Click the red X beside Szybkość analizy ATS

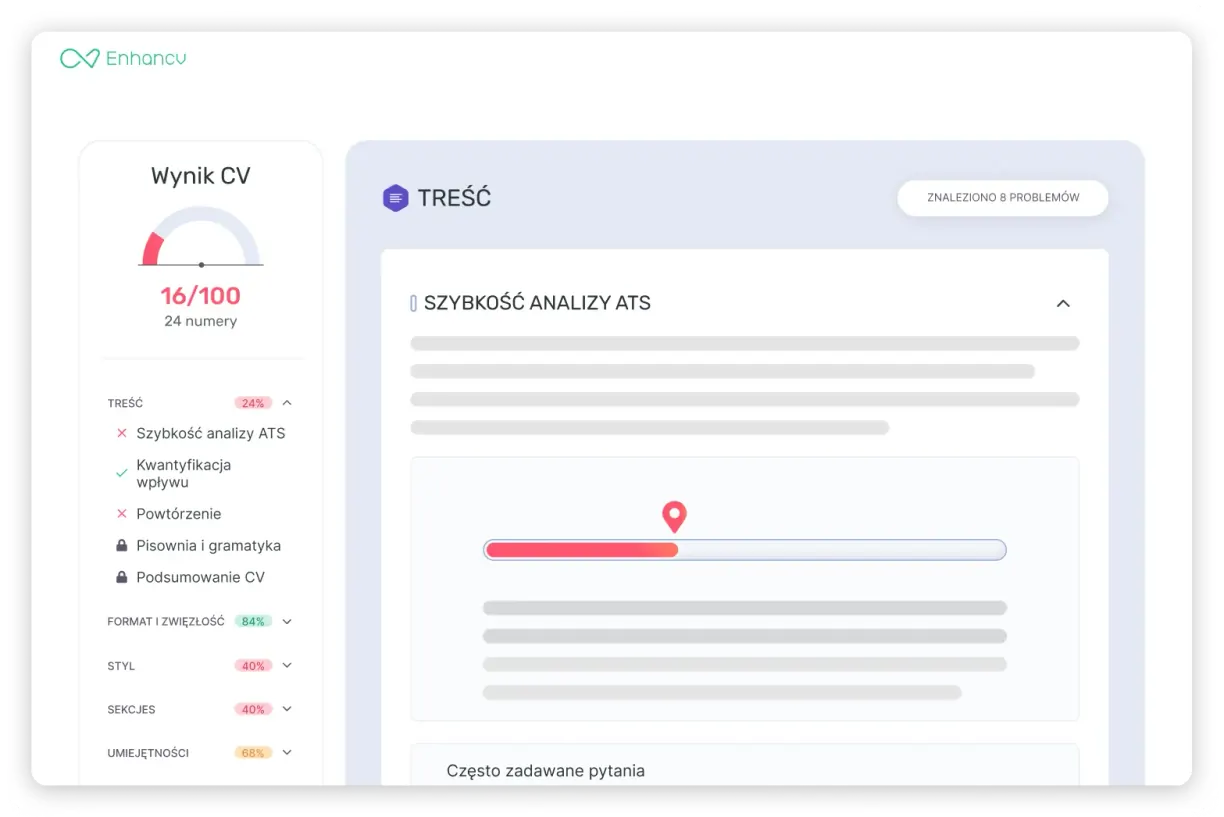122,433
